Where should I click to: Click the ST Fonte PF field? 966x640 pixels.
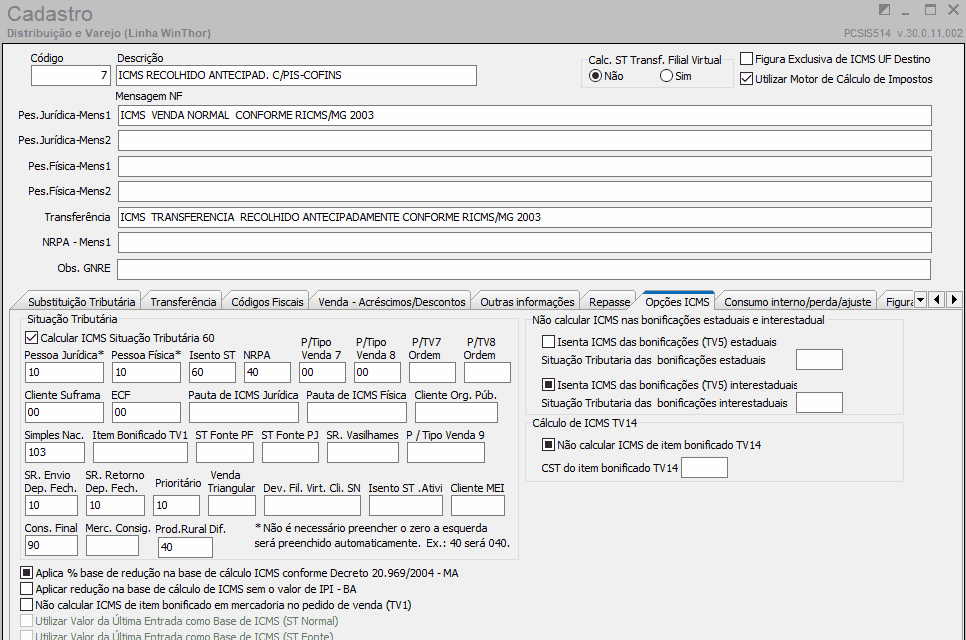(x=225, y=453)
